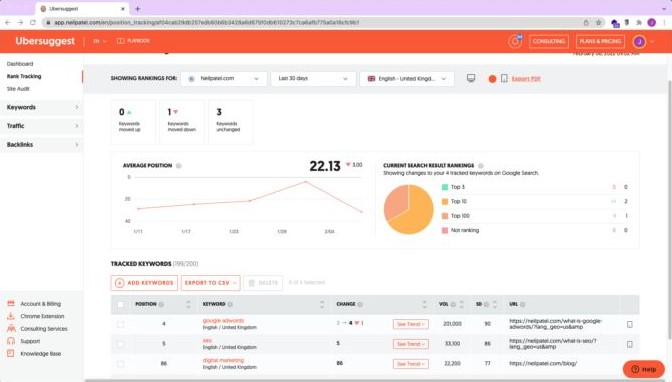Switch to mobile rankings icon

504,78
